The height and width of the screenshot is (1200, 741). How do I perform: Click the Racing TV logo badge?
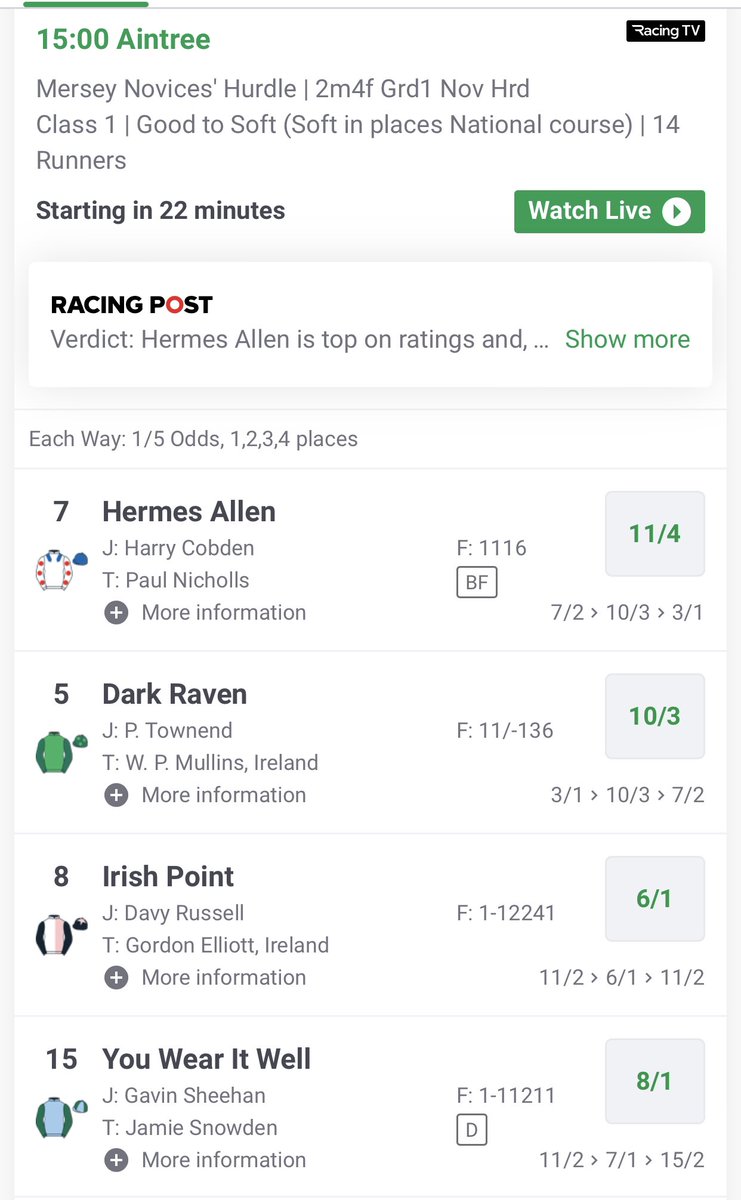click(x=666, y=31)
